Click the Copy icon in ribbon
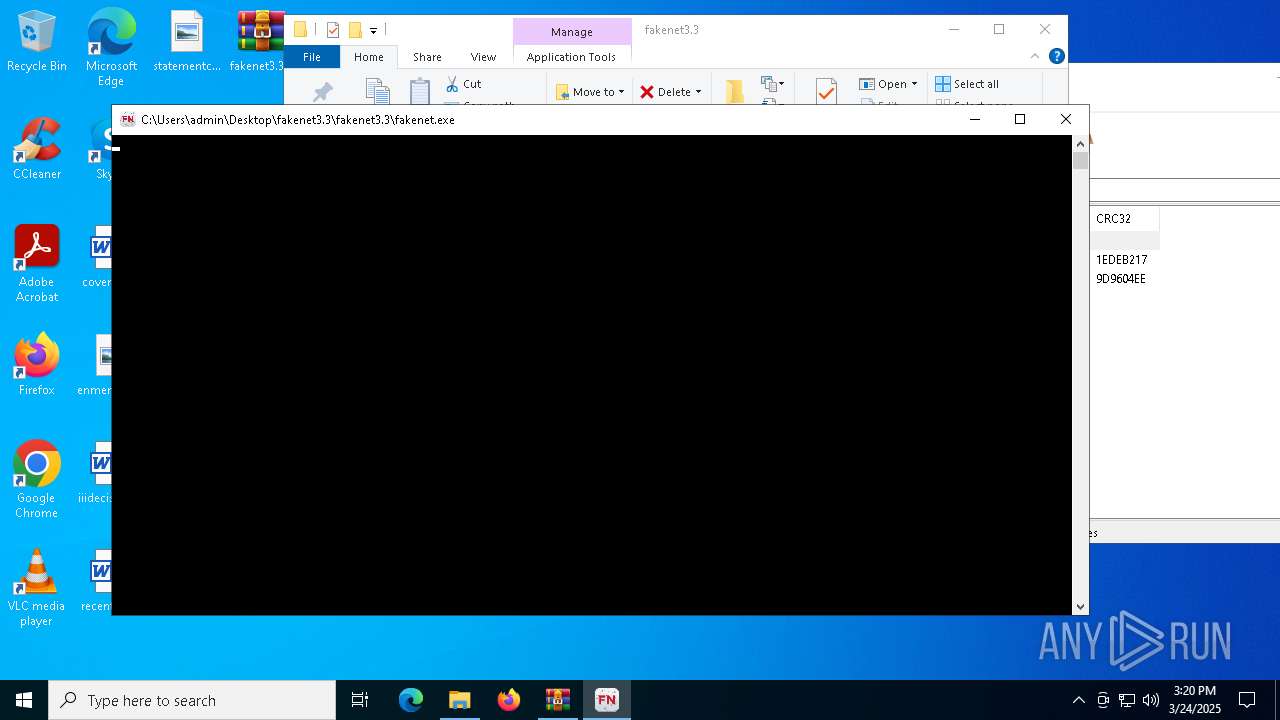Screen dimensions: 1280x720 tap(377, 91)
